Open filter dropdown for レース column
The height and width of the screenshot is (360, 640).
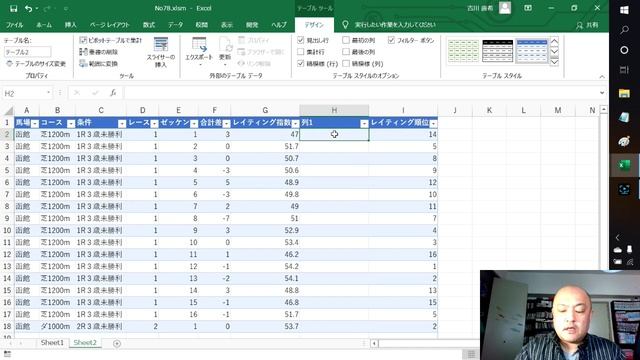[x=154, y=123]
